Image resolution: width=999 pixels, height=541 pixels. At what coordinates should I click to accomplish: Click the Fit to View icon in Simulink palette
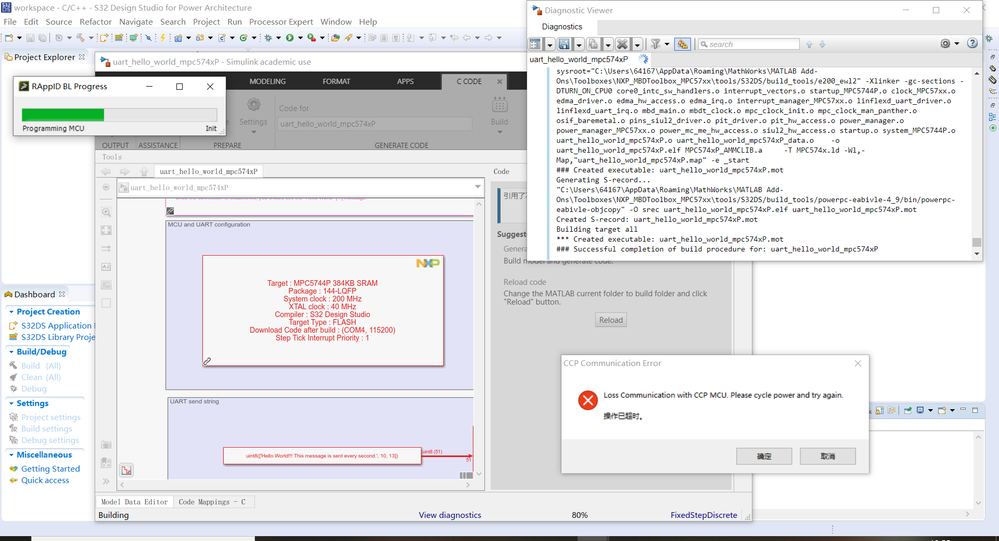(x=106, y=231)
